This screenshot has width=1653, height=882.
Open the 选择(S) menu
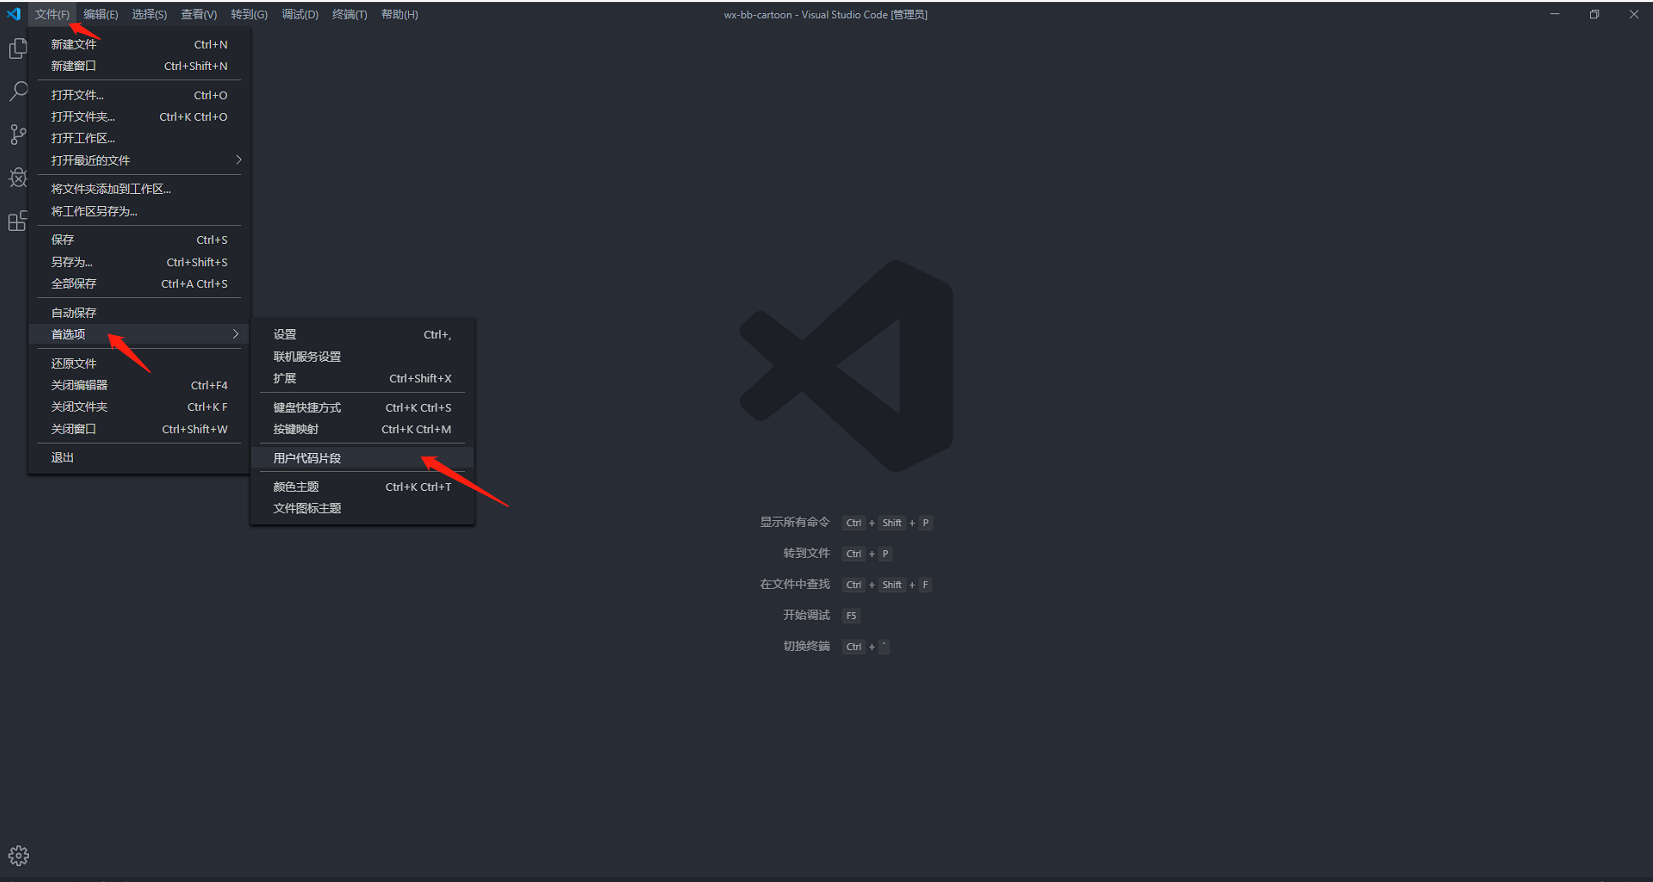(149, 14)
